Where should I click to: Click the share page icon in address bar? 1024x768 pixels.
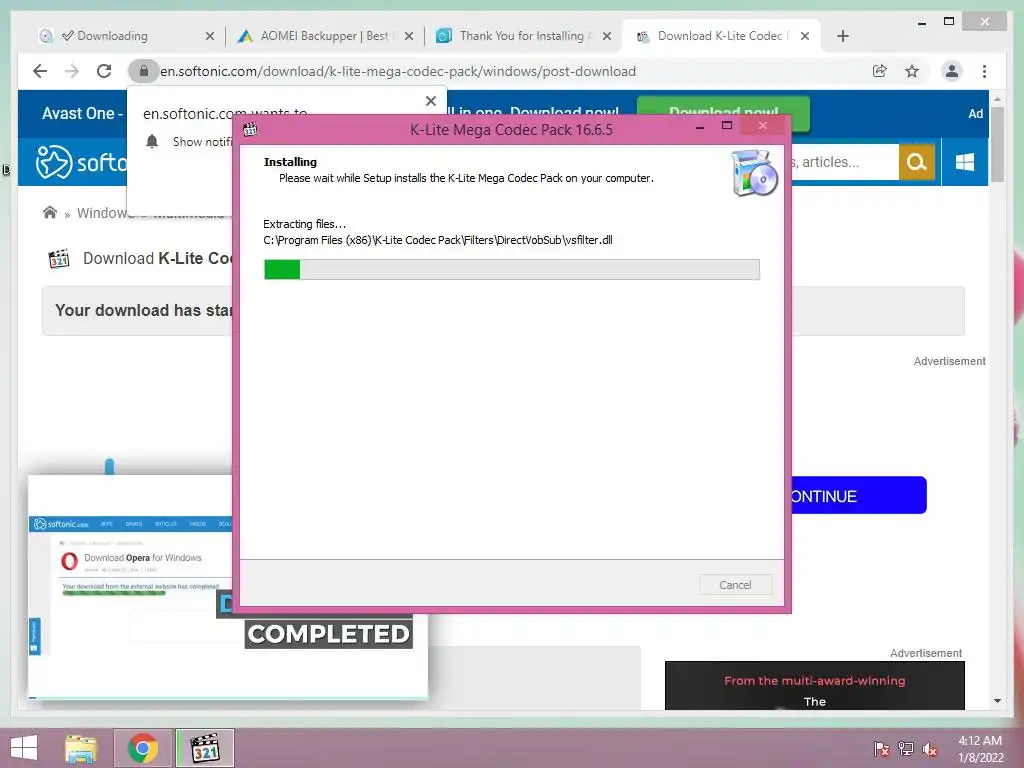pyautogui.click(x=880, y=71)
